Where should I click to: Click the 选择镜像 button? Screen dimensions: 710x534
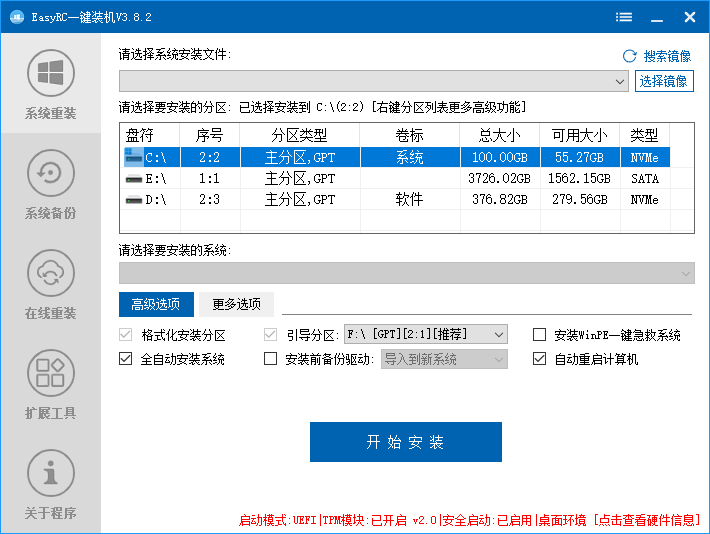pyautogui.click(x=664, y=81)
